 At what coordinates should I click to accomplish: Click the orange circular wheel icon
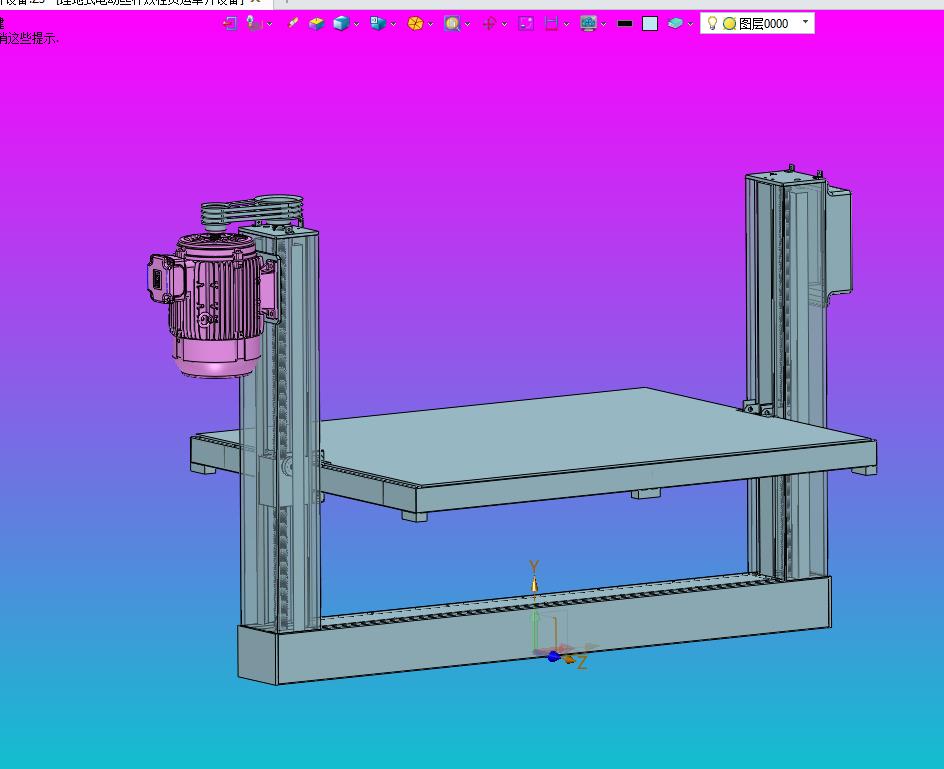(415, 23)
